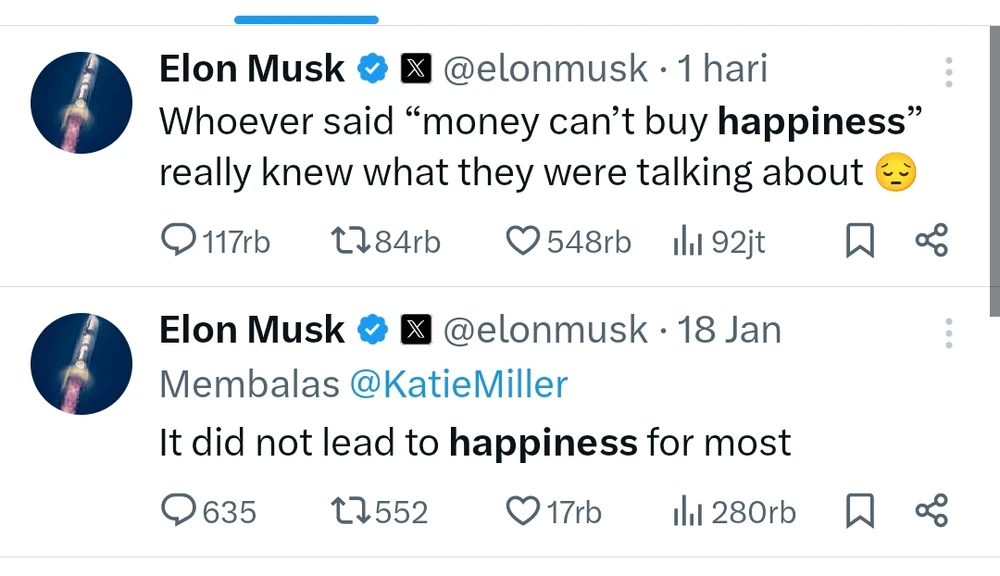1000x576 pixels.
Task: Select the active tab with blue underline indicator
Action: click(x=306, y=18)
